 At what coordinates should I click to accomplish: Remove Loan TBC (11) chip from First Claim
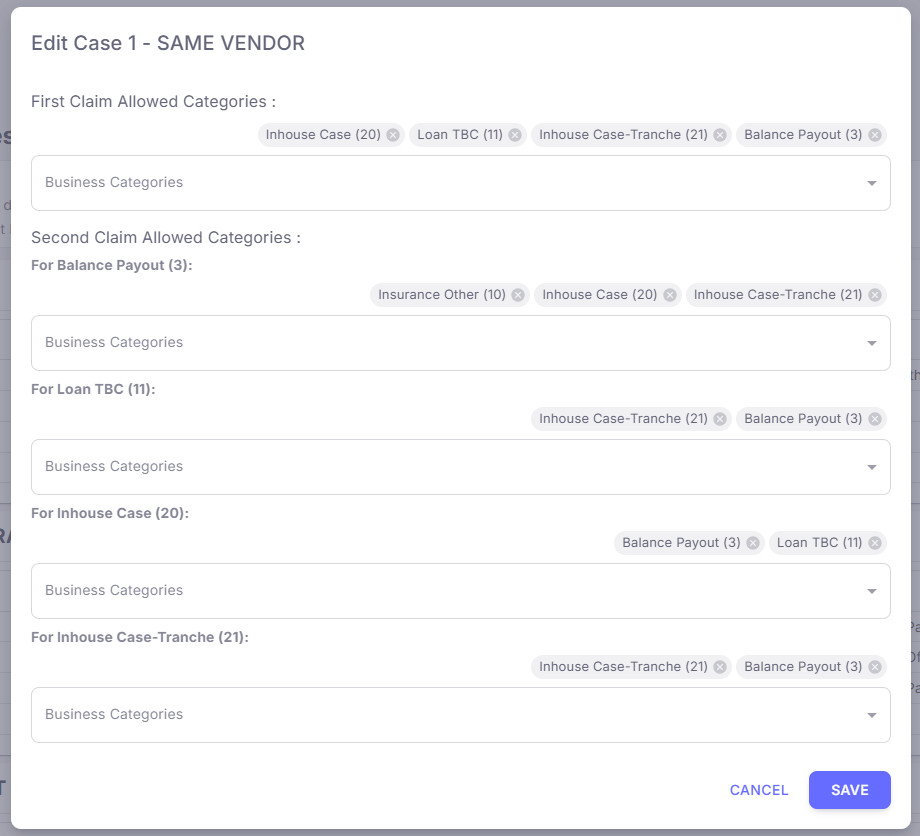(x=515, y=135)
